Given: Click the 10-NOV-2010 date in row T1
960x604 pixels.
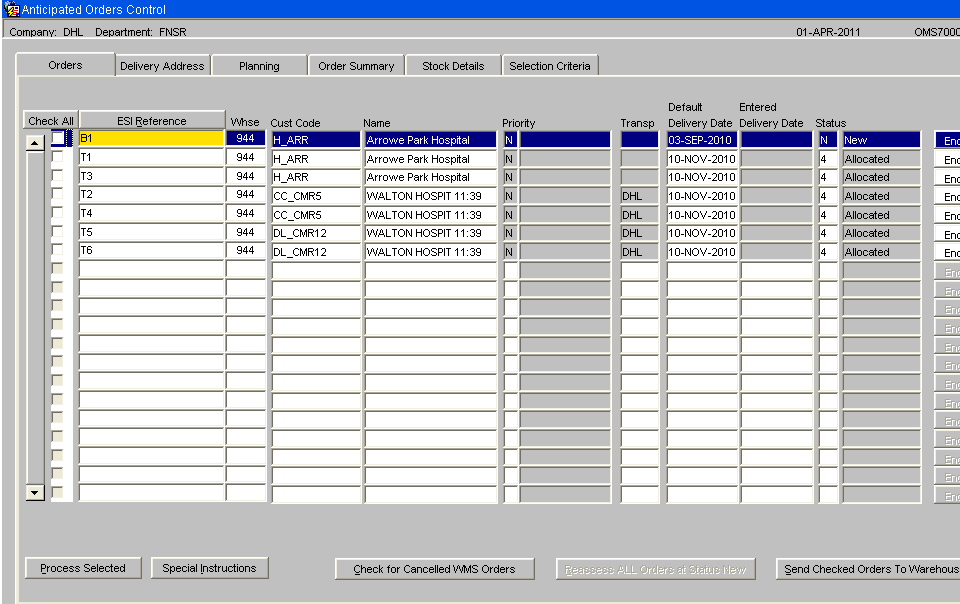Looking at the screenshot, I should 702,159.
